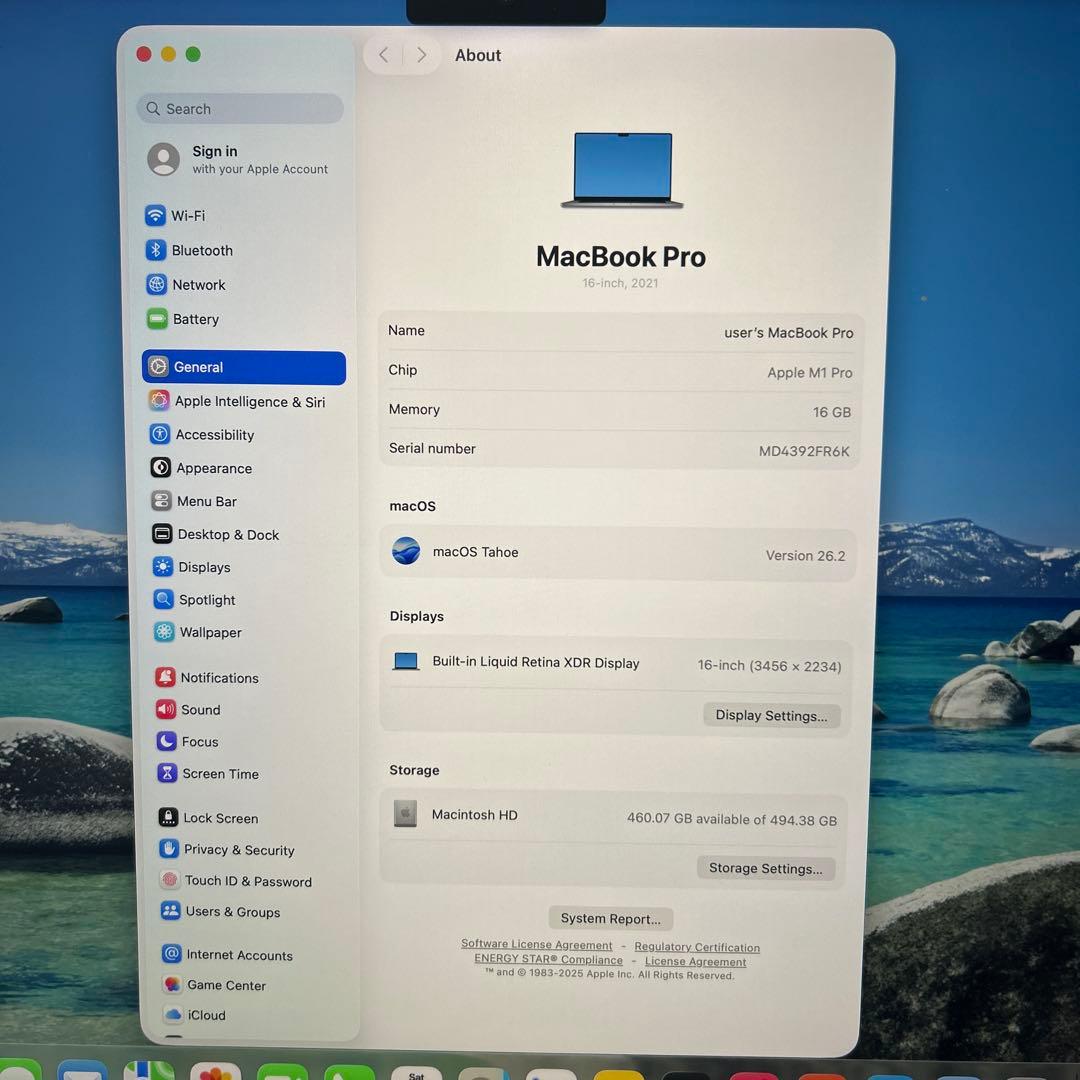Open Privacy & Security hand icon

pos(169,849)
